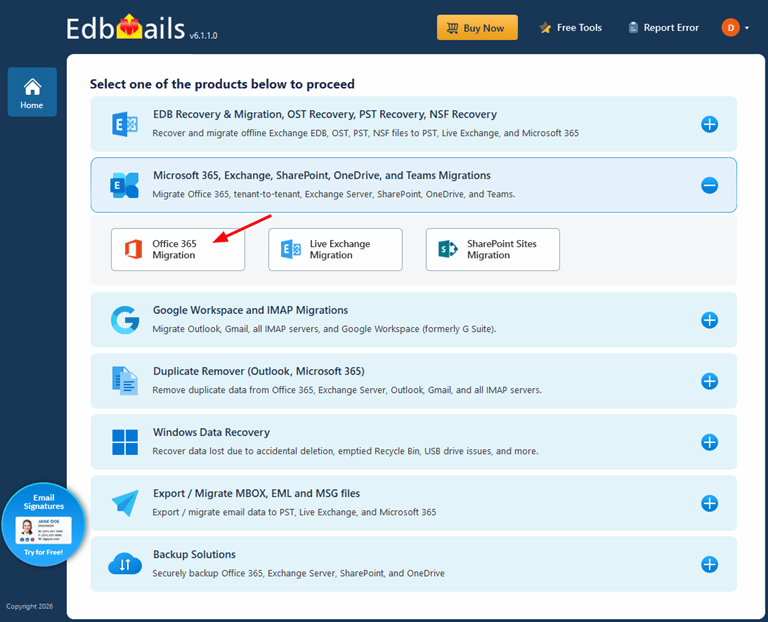768x622 pixels.
Task: Click Microsoft 365, Exchange, SharePoint title text
Action: coord(322,175)
